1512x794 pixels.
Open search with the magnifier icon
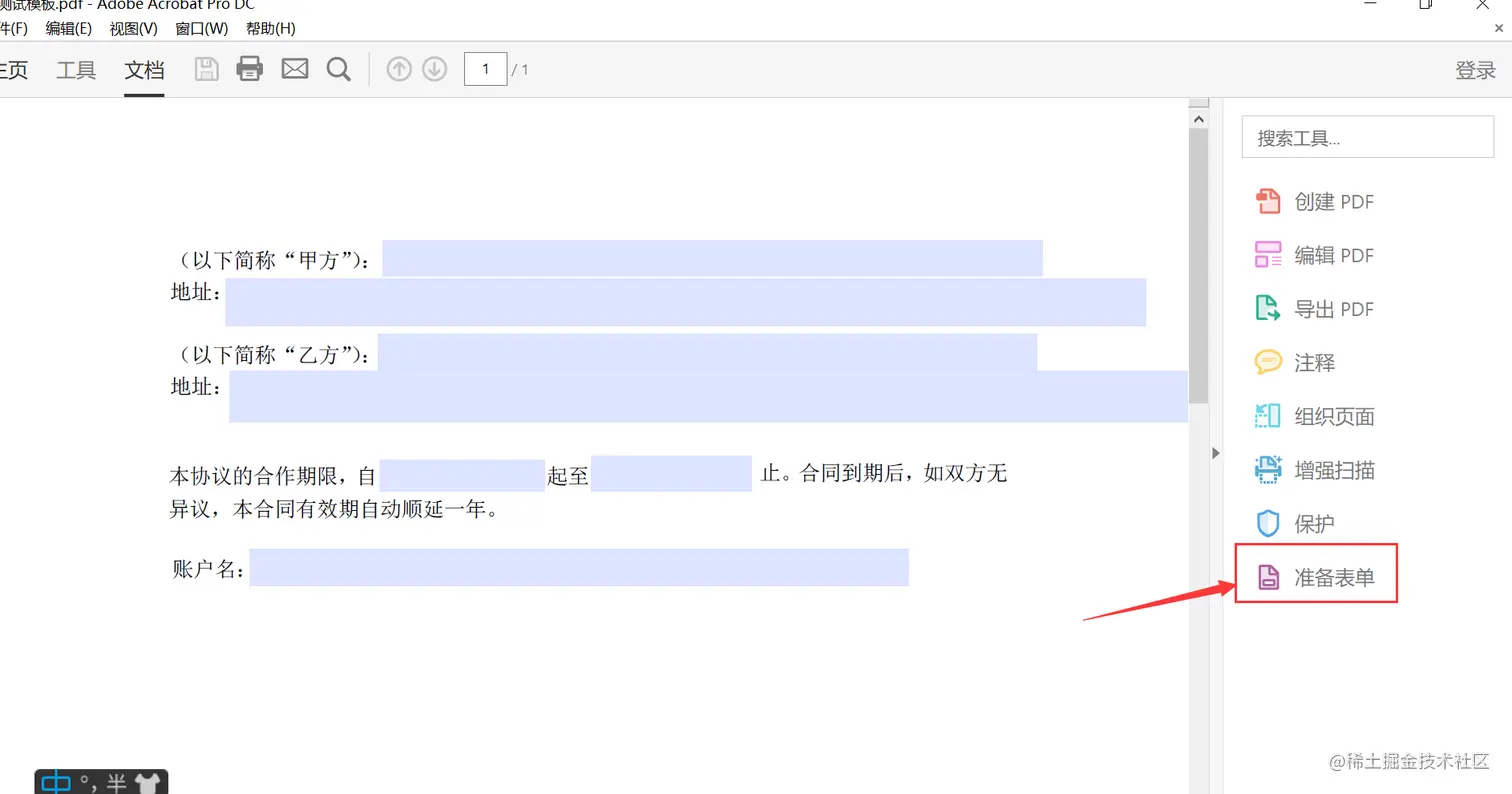[x=338, y=69]
